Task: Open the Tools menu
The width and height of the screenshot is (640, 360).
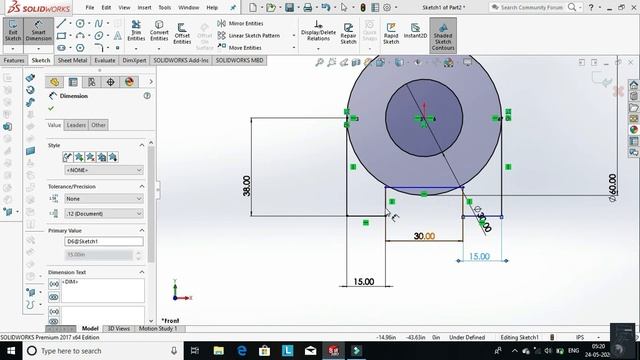Action: (164, 7)
